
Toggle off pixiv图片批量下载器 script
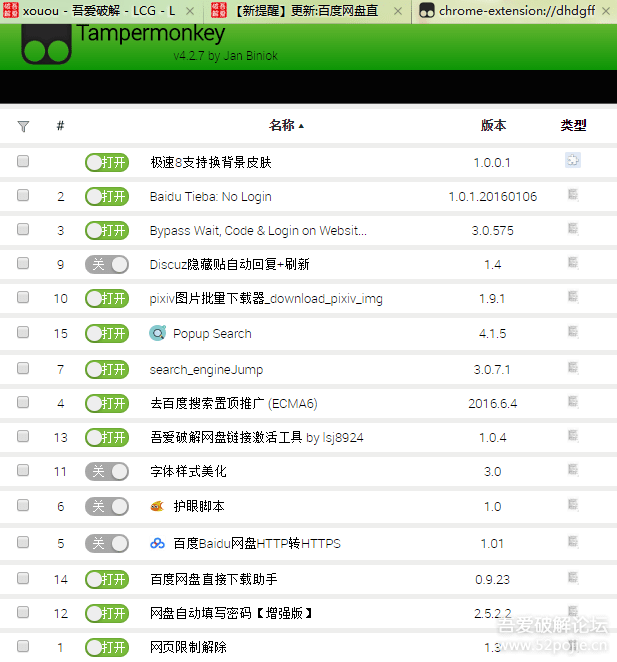tap(107, 299)
